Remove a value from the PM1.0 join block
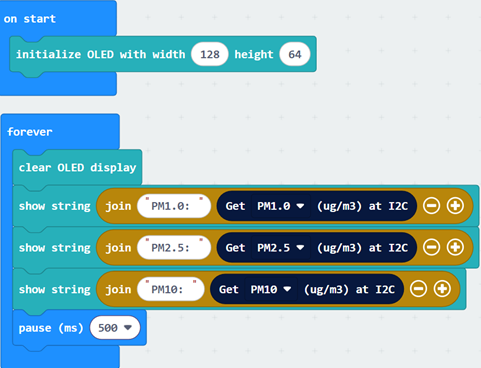 pos(431,206)
